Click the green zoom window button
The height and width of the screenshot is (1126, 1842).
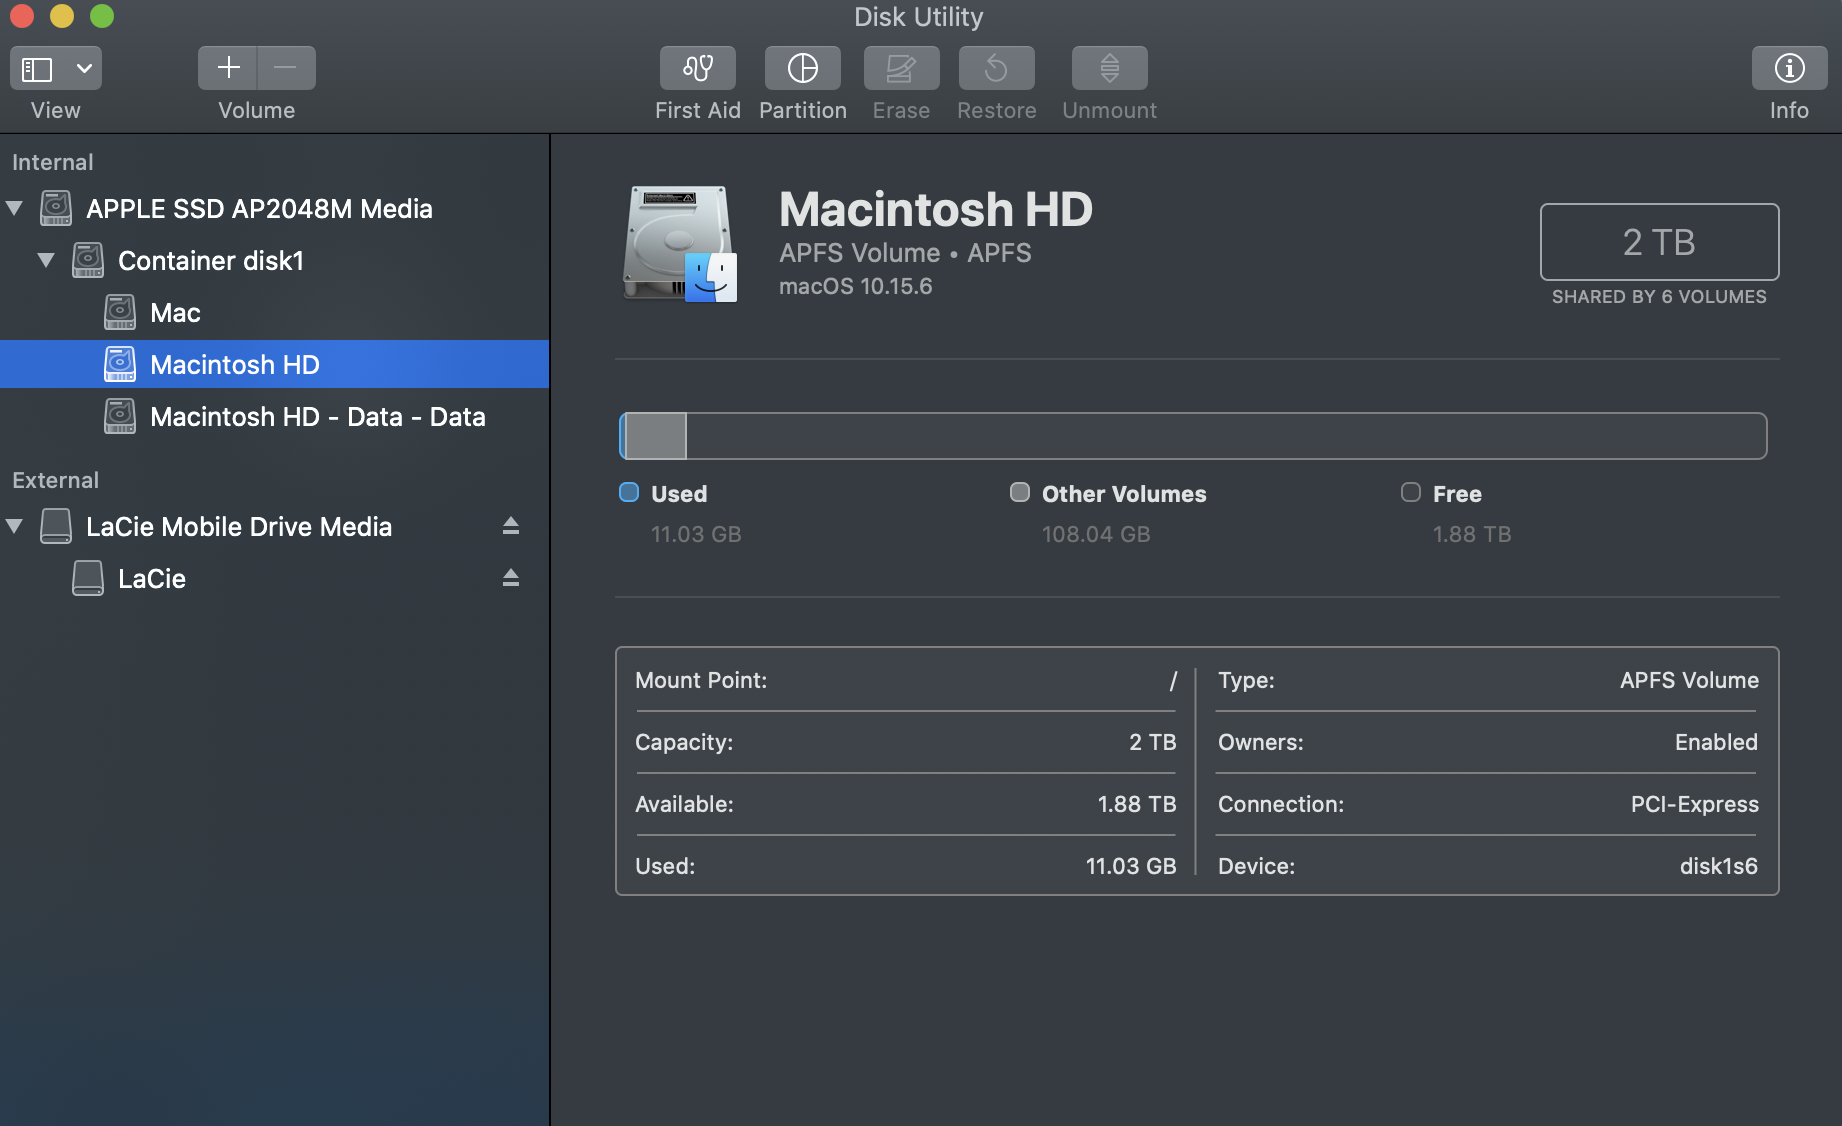point(101,16)
